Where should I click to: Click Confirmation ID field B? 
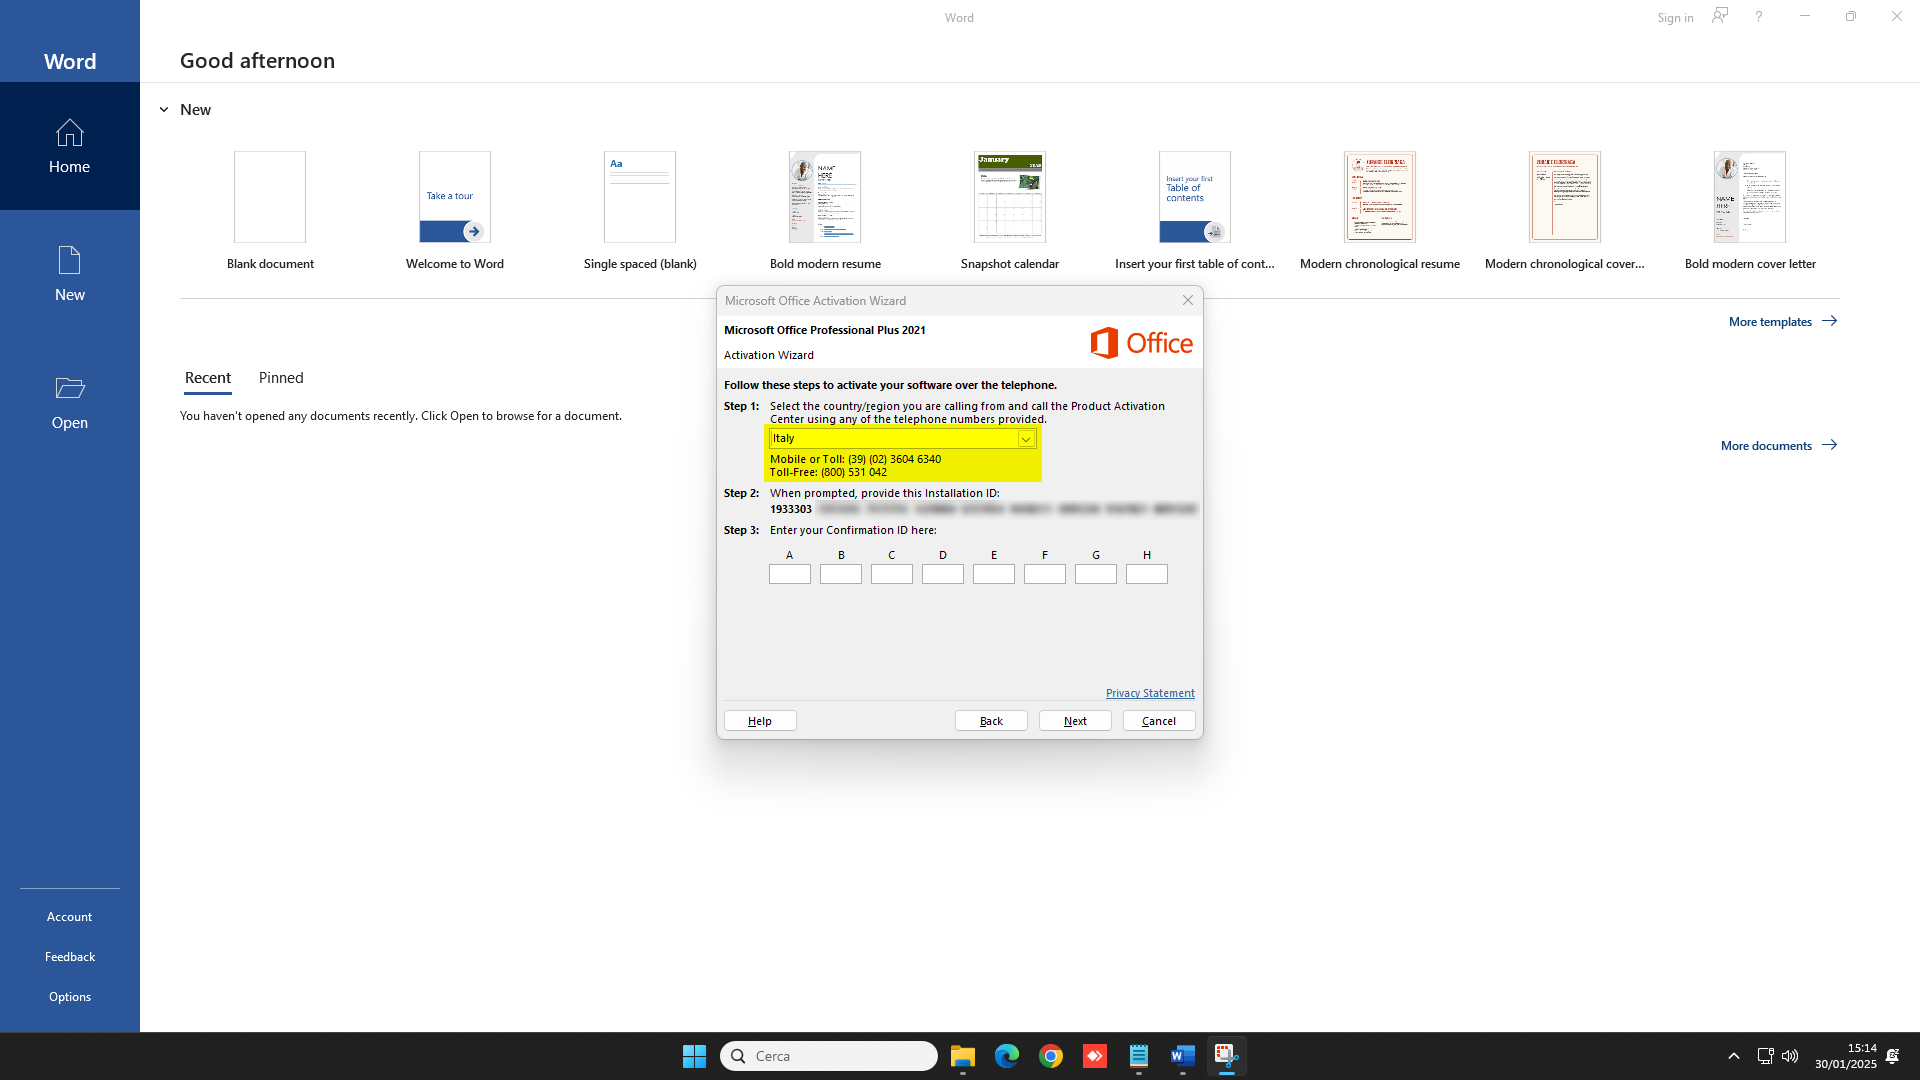tap(841, 574)
